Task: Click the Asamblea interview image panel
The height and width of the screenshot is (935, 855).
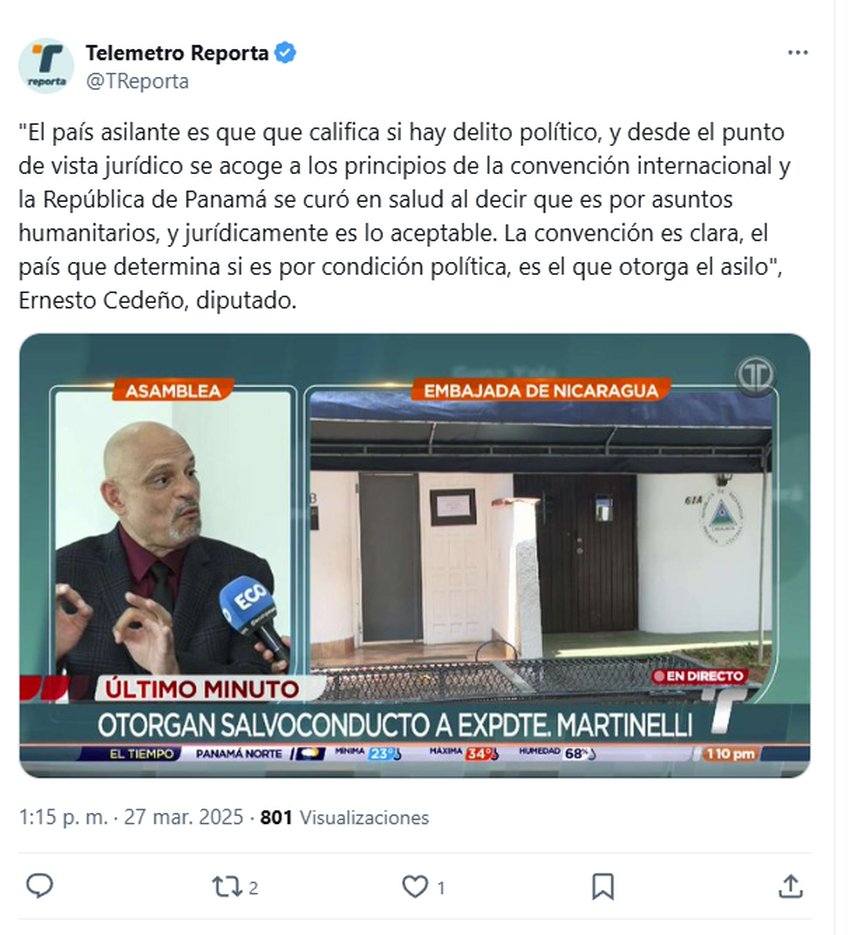Action: [x=173, y=531]
